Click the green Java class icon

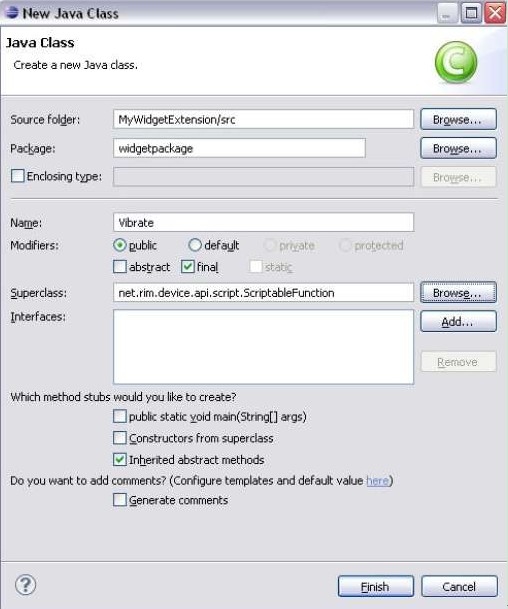pyautogui.click(x=456, y=62)
